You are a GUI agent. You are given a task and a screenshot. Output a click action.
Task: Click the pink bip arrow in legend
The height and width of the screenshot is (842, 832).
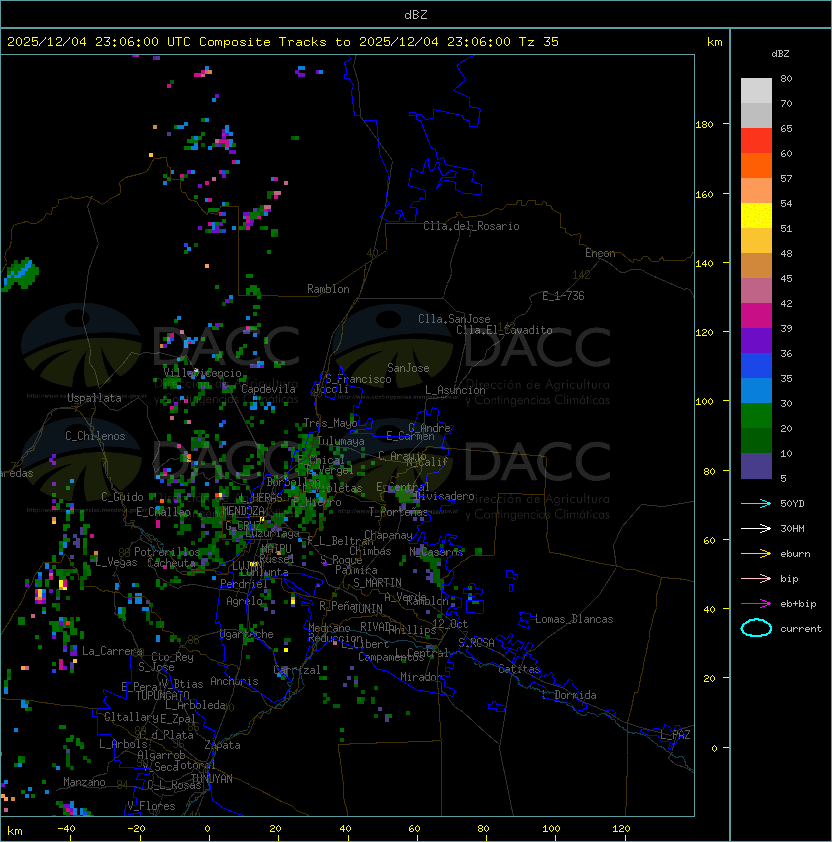tap(756, 579)
